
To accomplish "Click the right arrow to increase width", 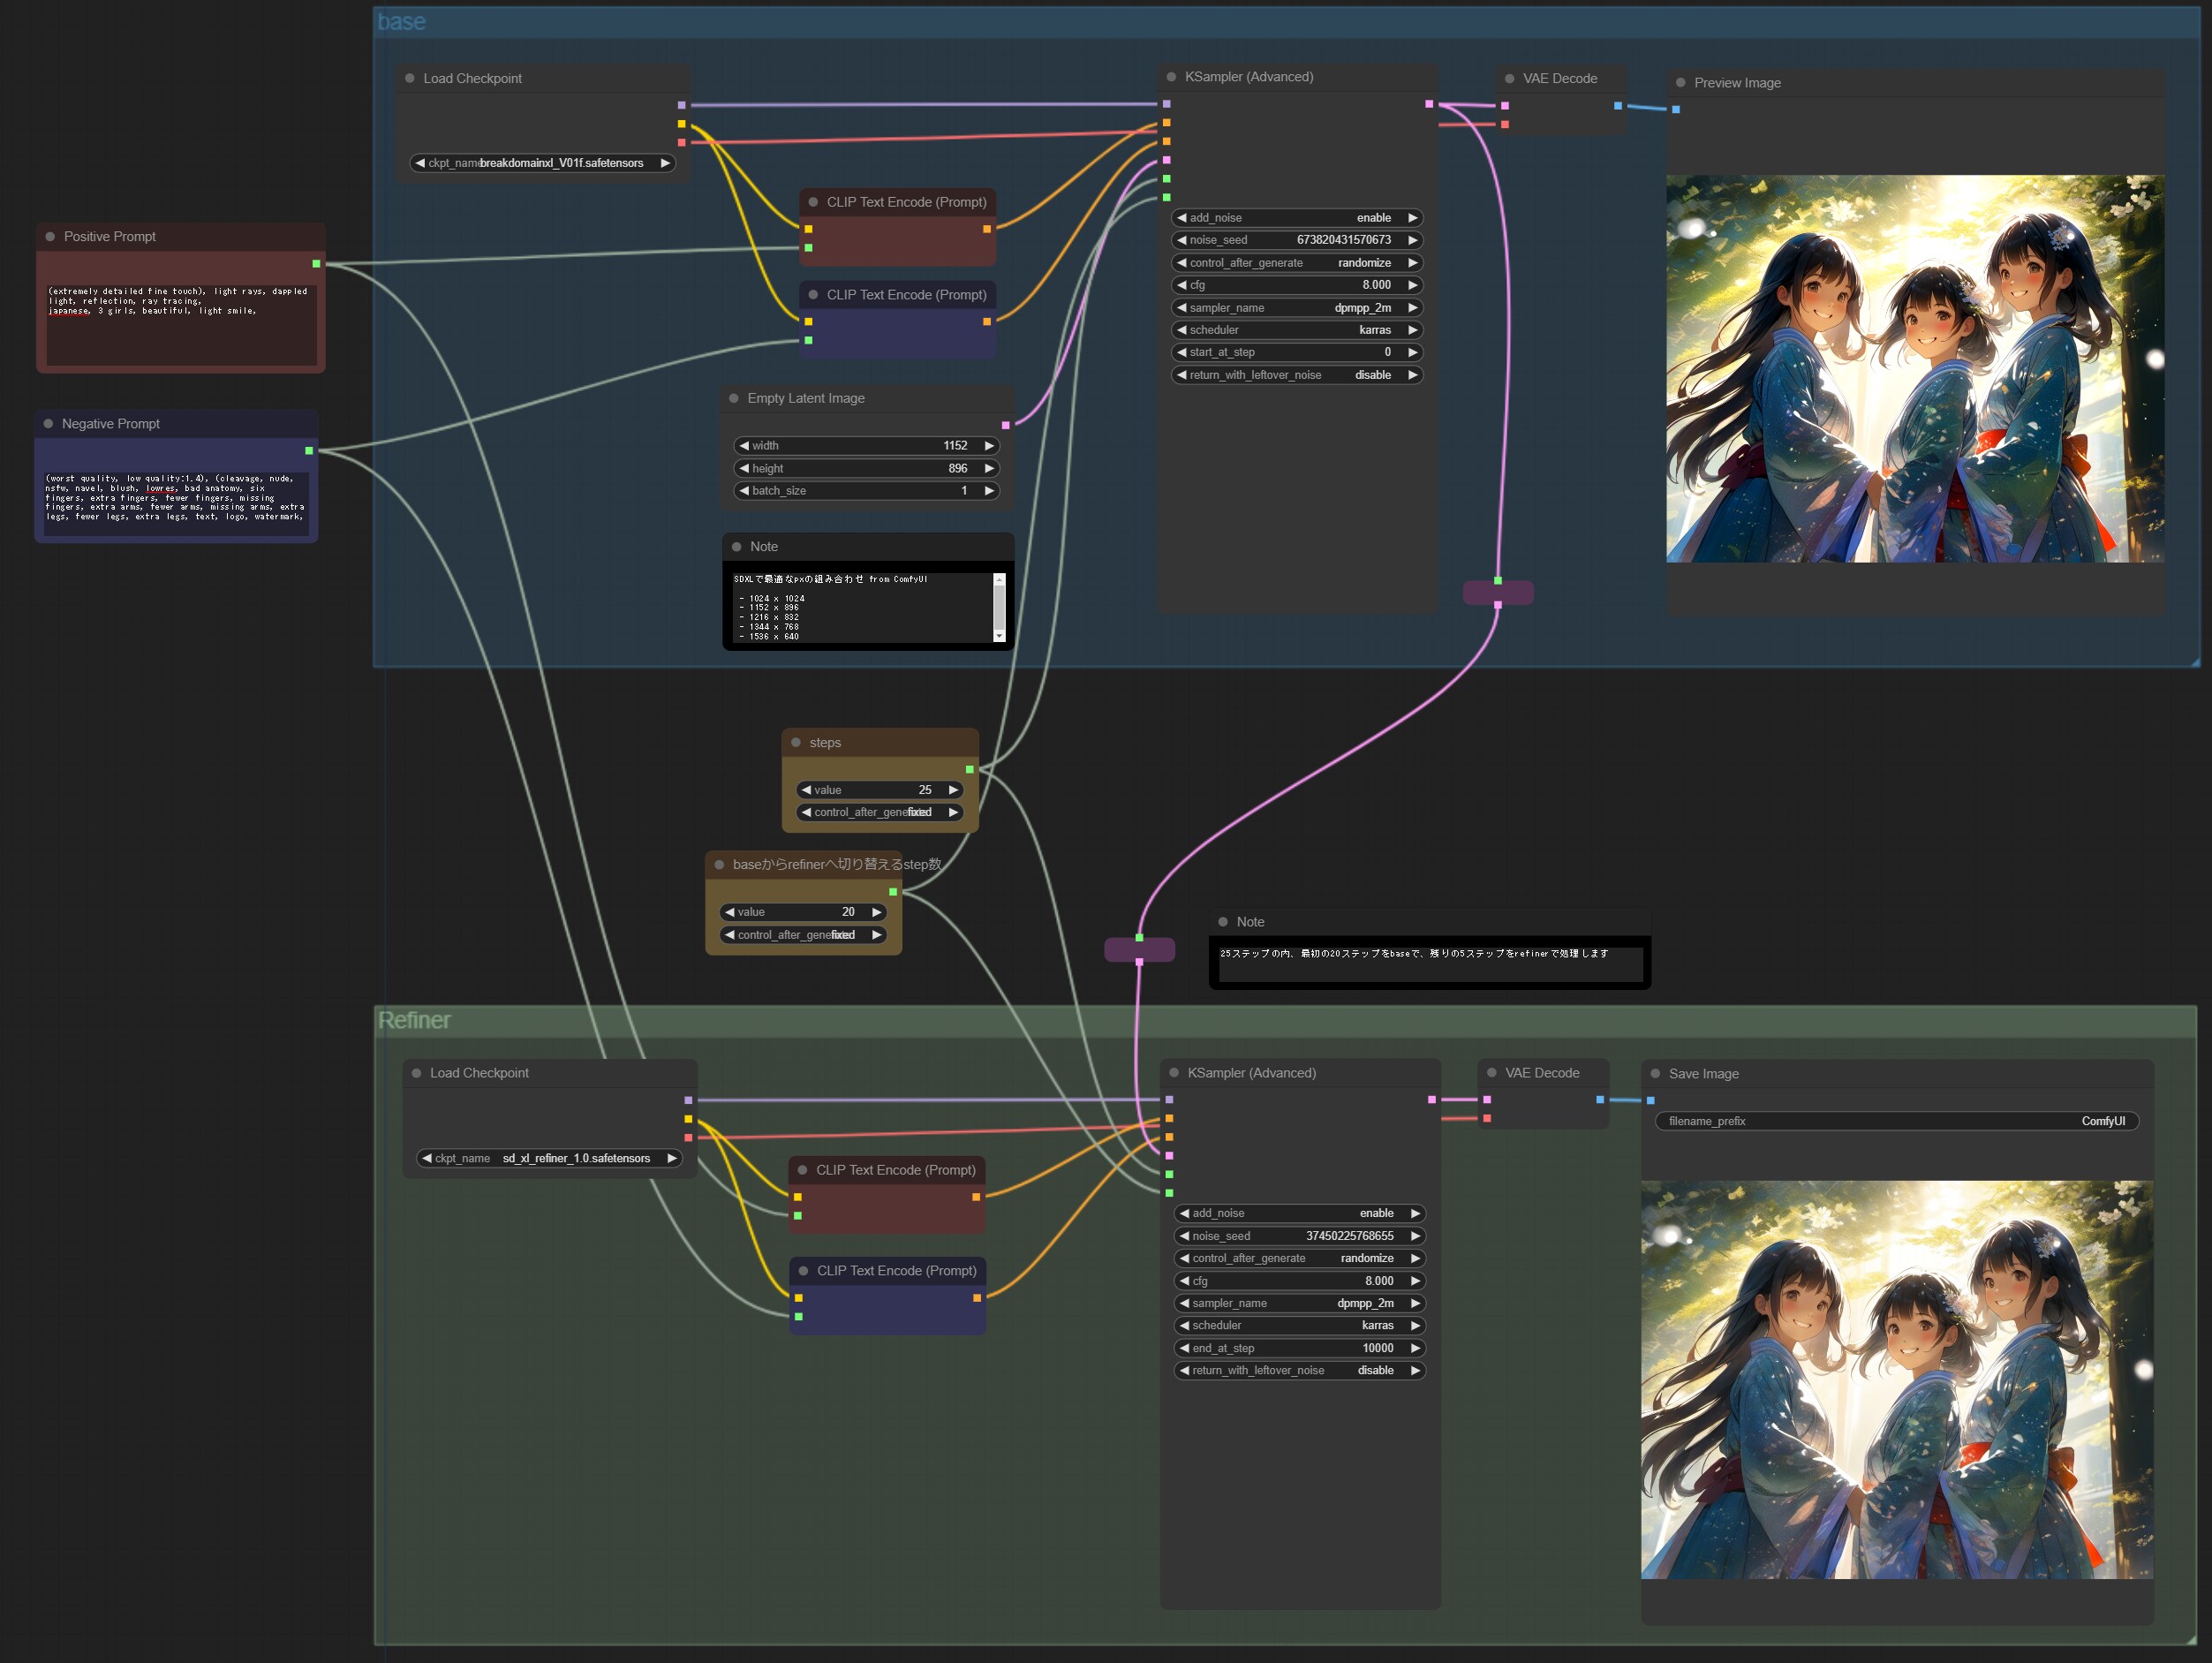I will (x=989, y=446).
